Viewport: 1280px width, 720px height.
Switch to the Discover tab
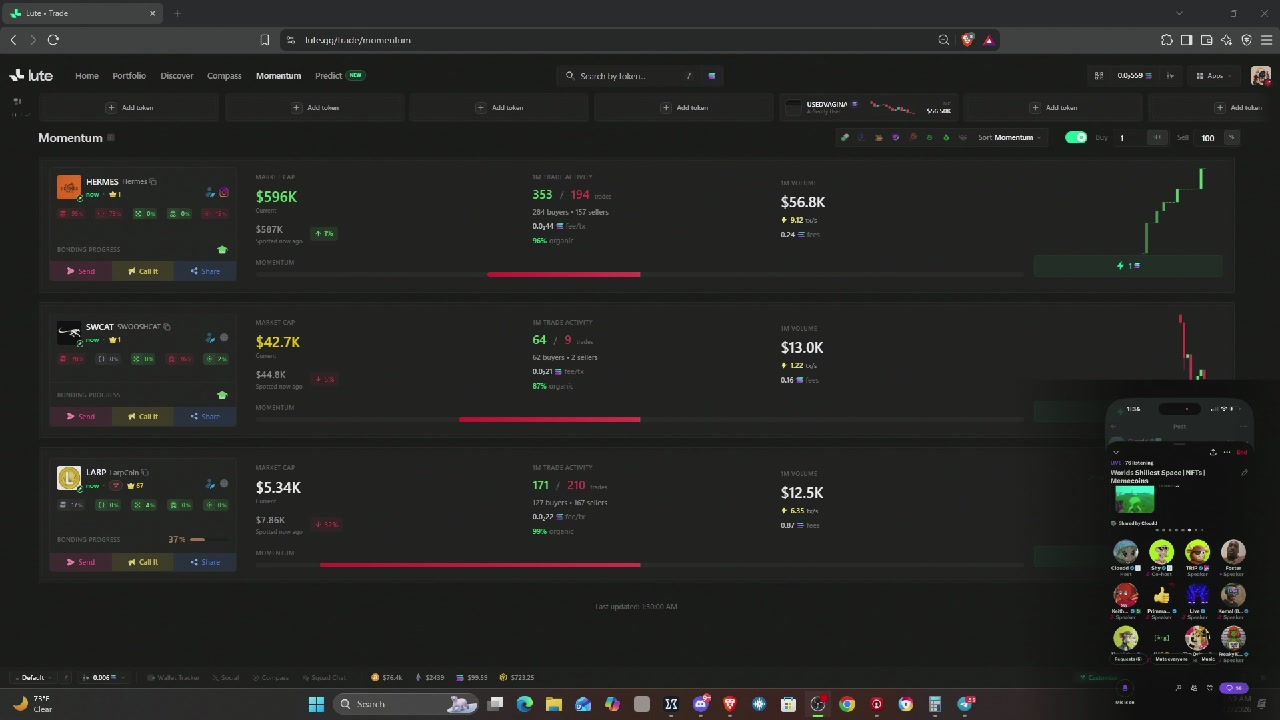tap(177, 76)
